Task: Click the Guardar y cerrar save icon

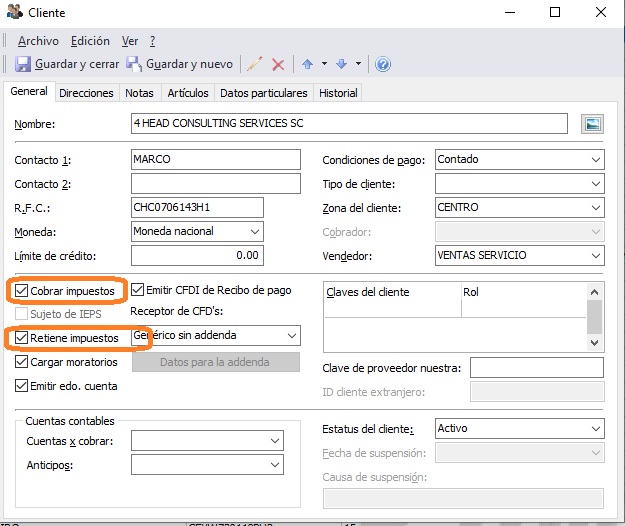Action: pyautogui.click(x=23, y=64)
